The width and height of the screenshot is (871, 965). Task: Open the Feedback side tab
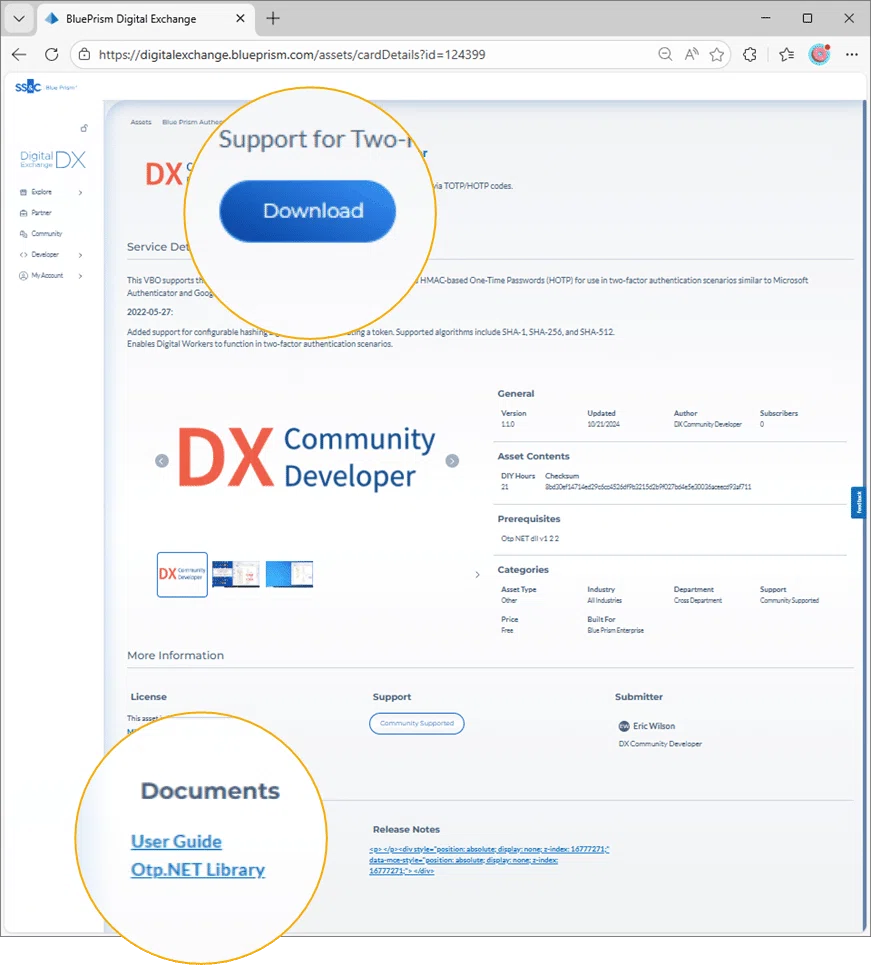coord(858,503)
